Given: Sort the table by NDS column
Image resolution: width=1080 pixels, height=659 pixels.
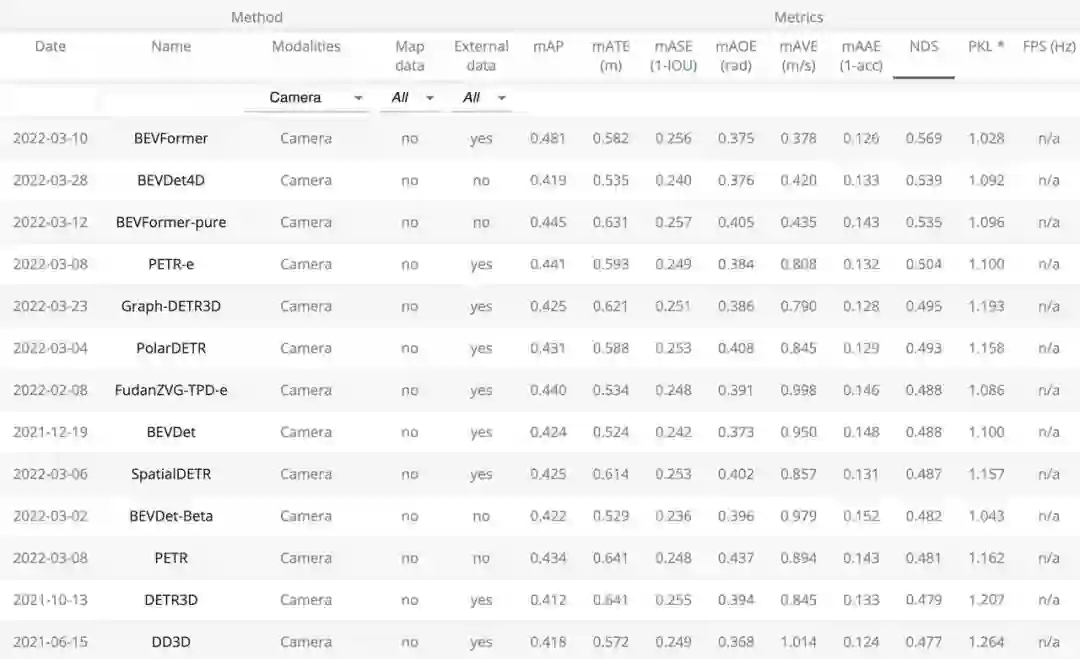Looking at the screenshot, I should (923, 47).
